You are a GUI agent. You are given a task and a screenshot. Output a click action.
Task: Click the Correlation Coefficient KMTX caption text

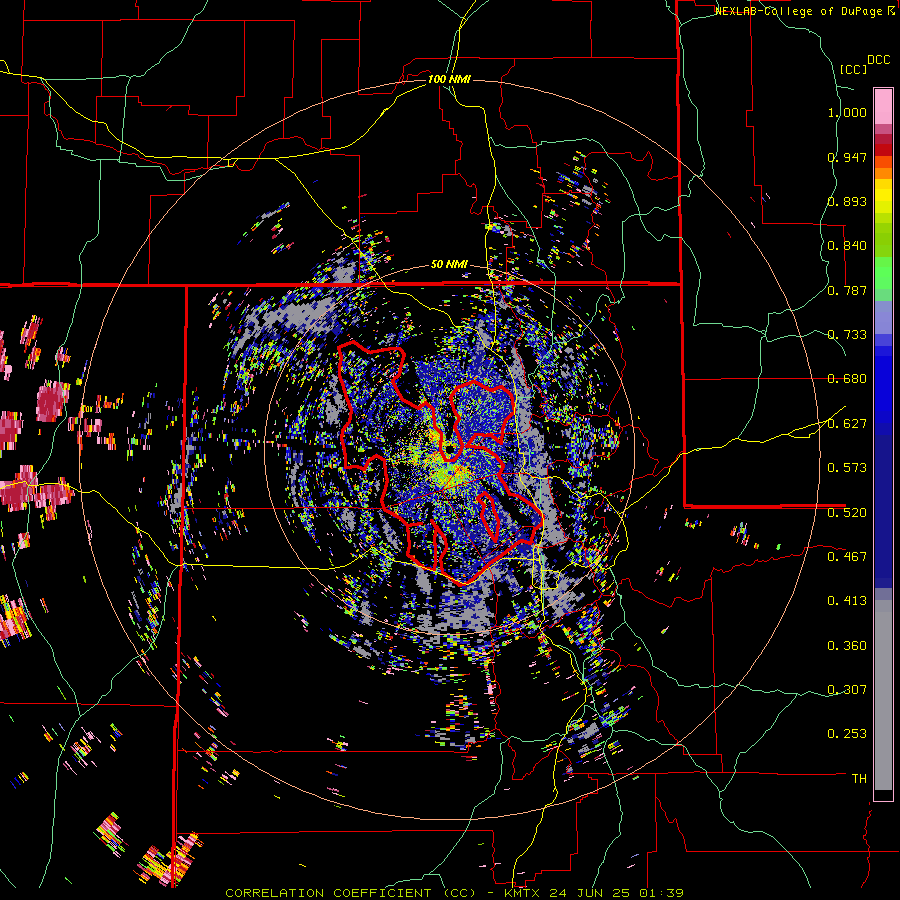tap(454, 893)
